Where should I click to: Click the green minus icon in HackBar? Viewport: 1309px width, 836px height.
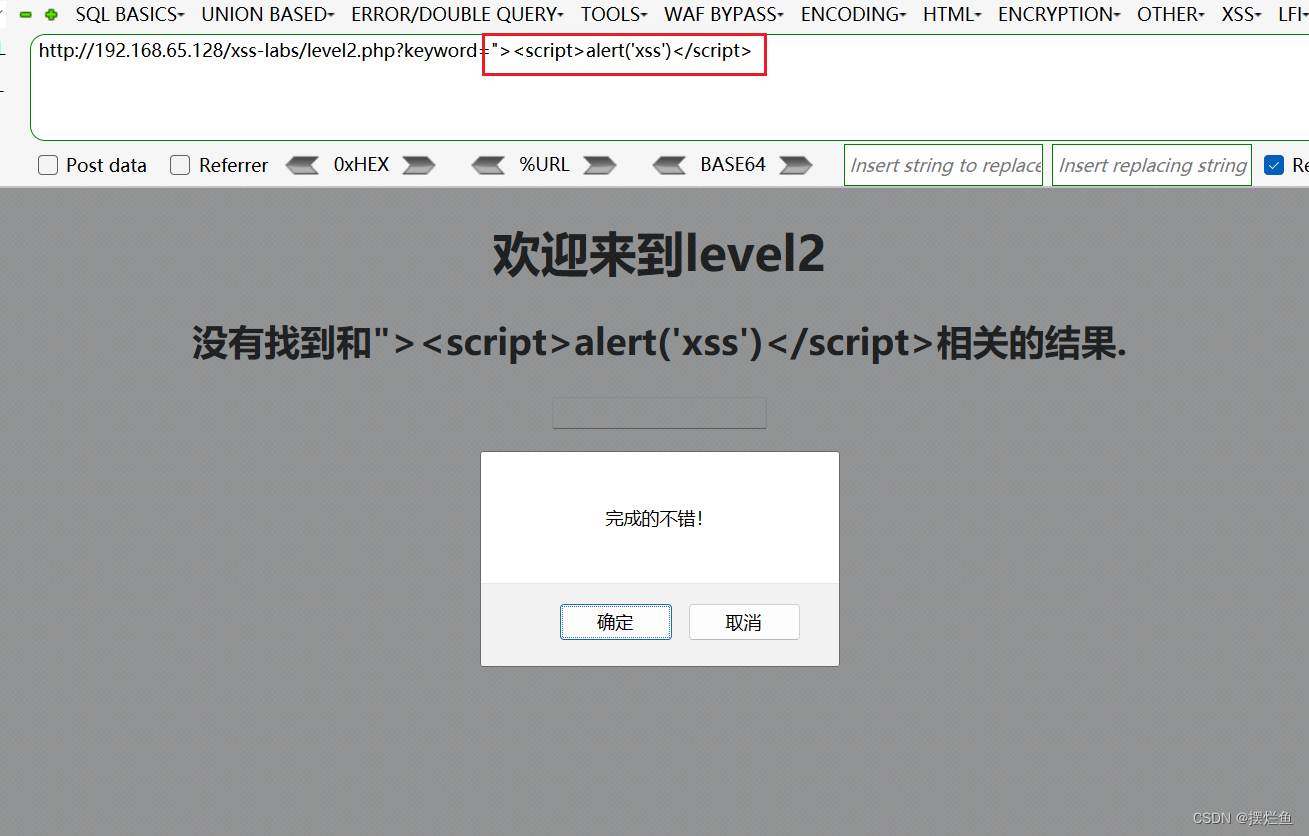pos(26,15)
